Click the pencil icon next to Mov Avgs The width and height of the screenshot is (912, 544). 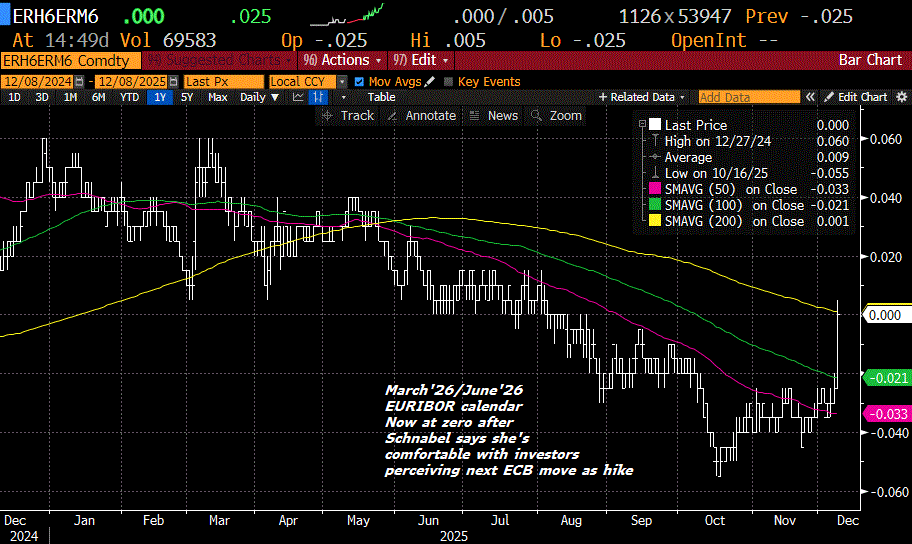pos(430,81)
